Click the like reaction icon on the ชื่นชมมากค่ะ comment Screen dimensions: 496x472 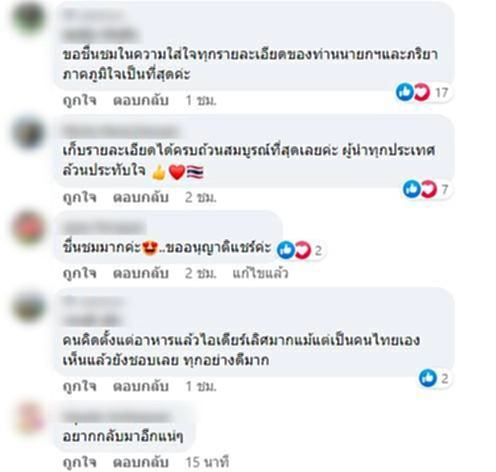(286, 250)
